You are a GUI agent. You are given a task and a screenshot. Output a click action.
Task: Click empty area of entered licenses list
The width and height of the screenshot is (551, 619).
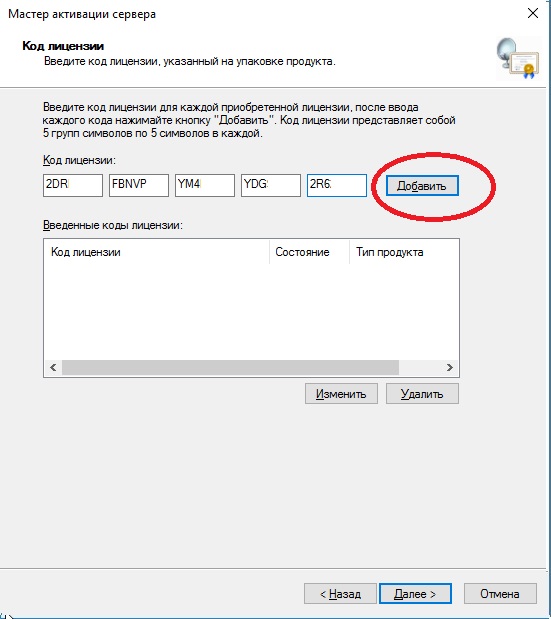(251, 311)
